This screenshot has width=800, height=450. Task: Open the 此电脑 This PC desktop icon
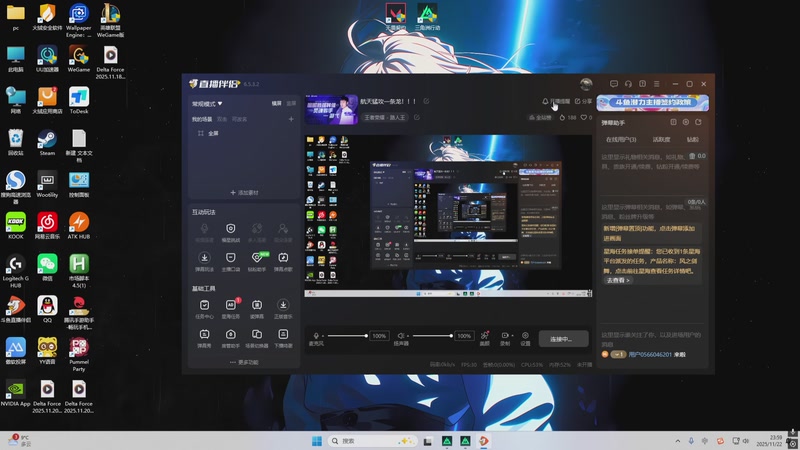pyautogui.click(x=16, y=59)
